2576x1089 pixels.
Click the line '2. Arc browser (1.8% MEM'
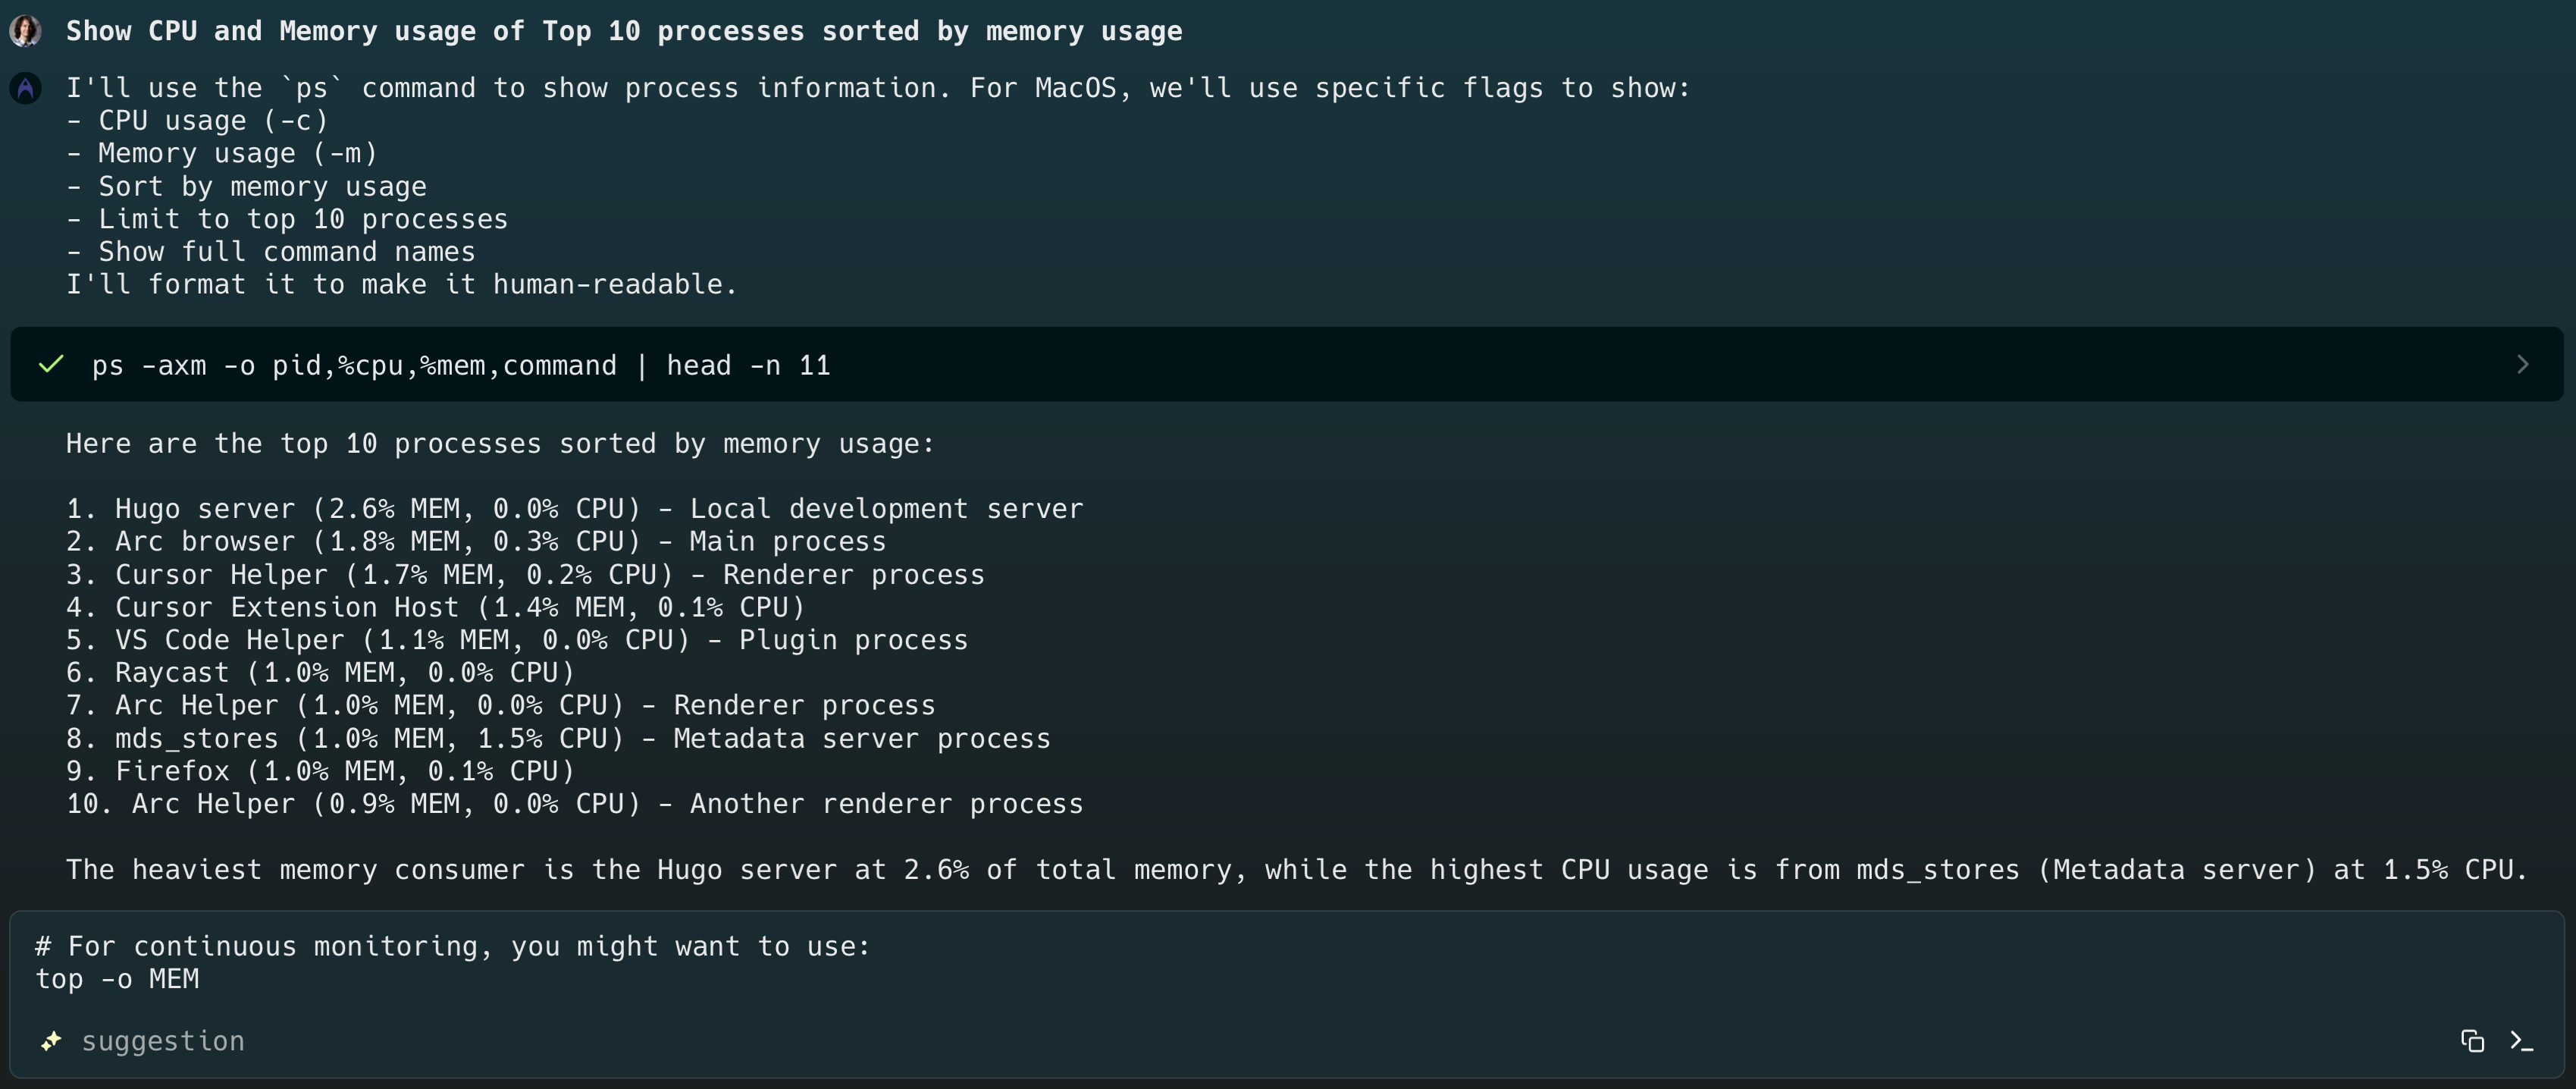coord(476,542)
